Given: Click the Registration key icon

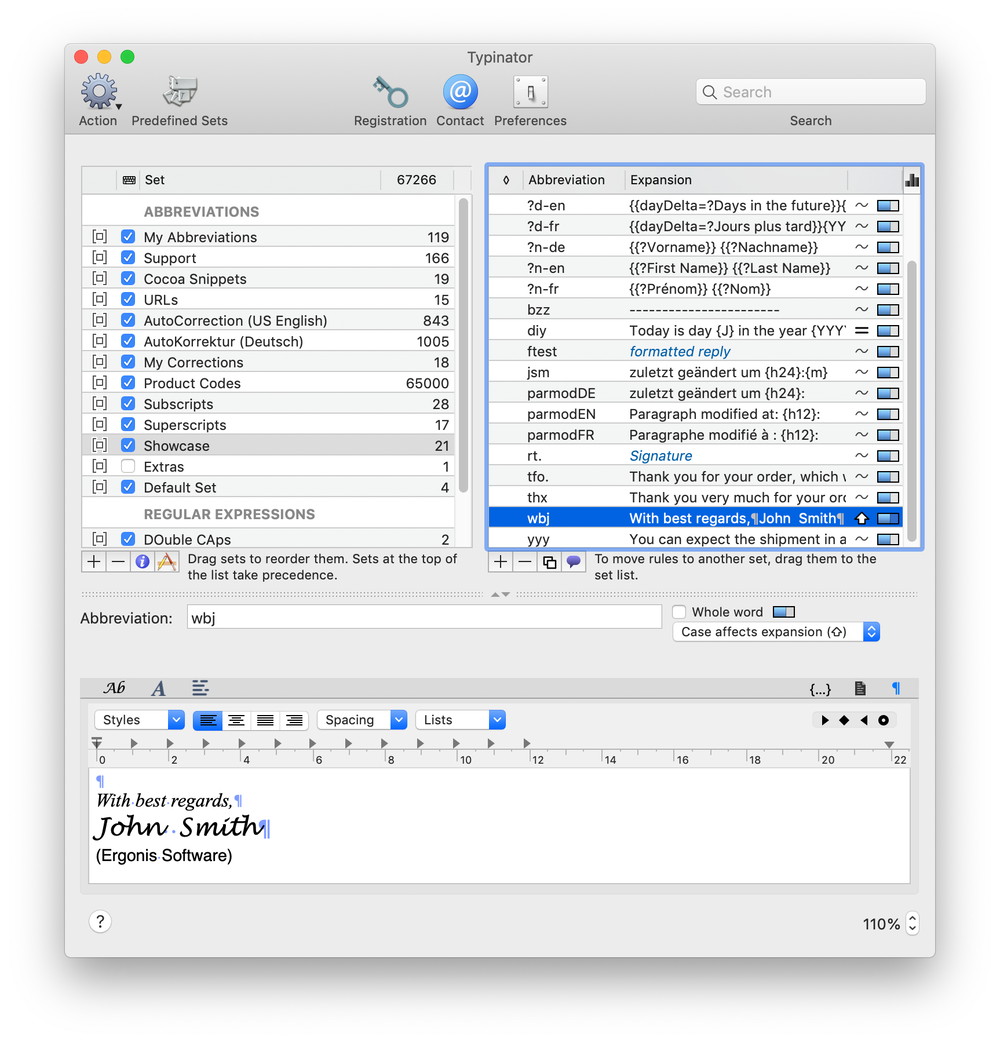Looking at the screenshot, I should tap(390, 92).
